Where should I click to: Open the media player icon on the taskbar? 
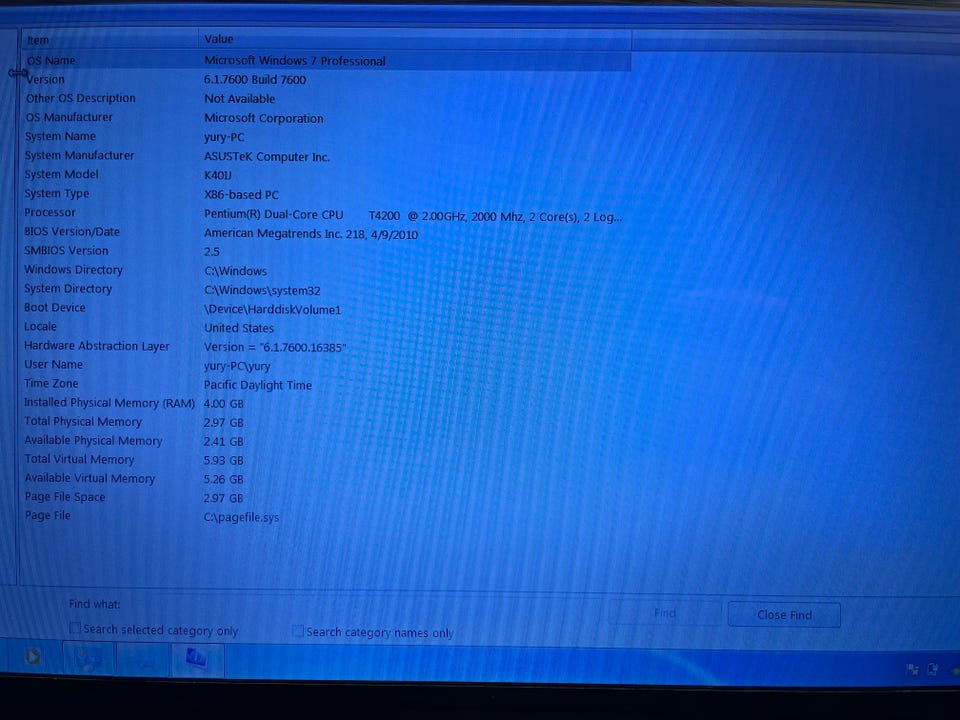point(32,657)
